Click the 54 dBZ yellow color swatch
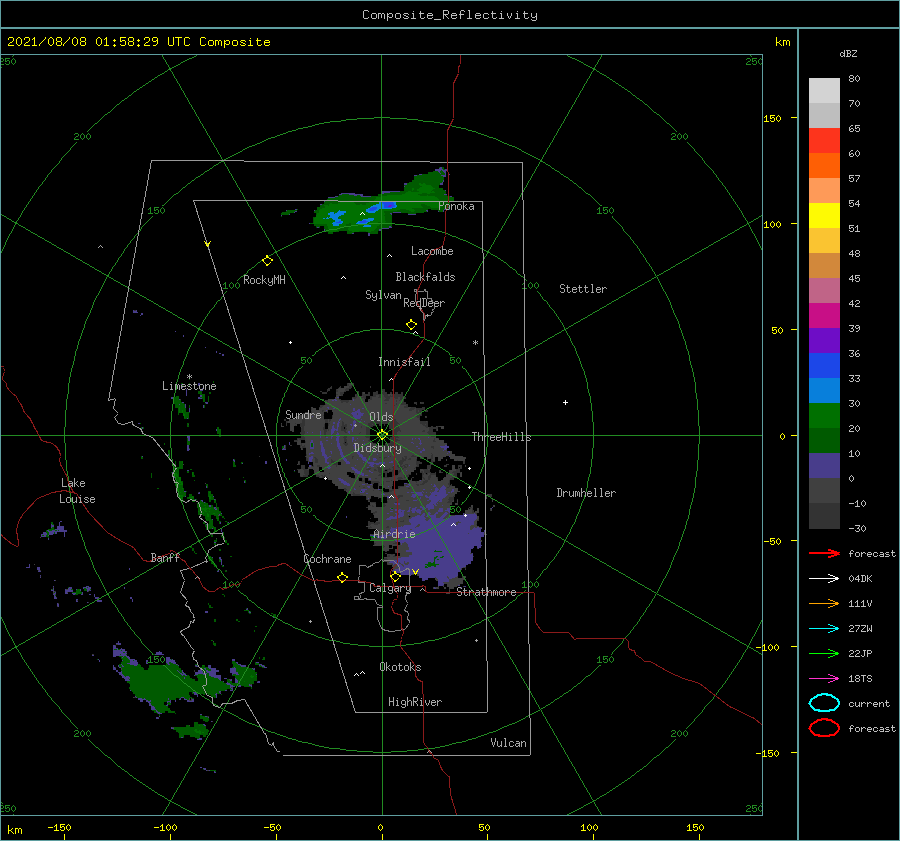 click(x=824, y=215)
